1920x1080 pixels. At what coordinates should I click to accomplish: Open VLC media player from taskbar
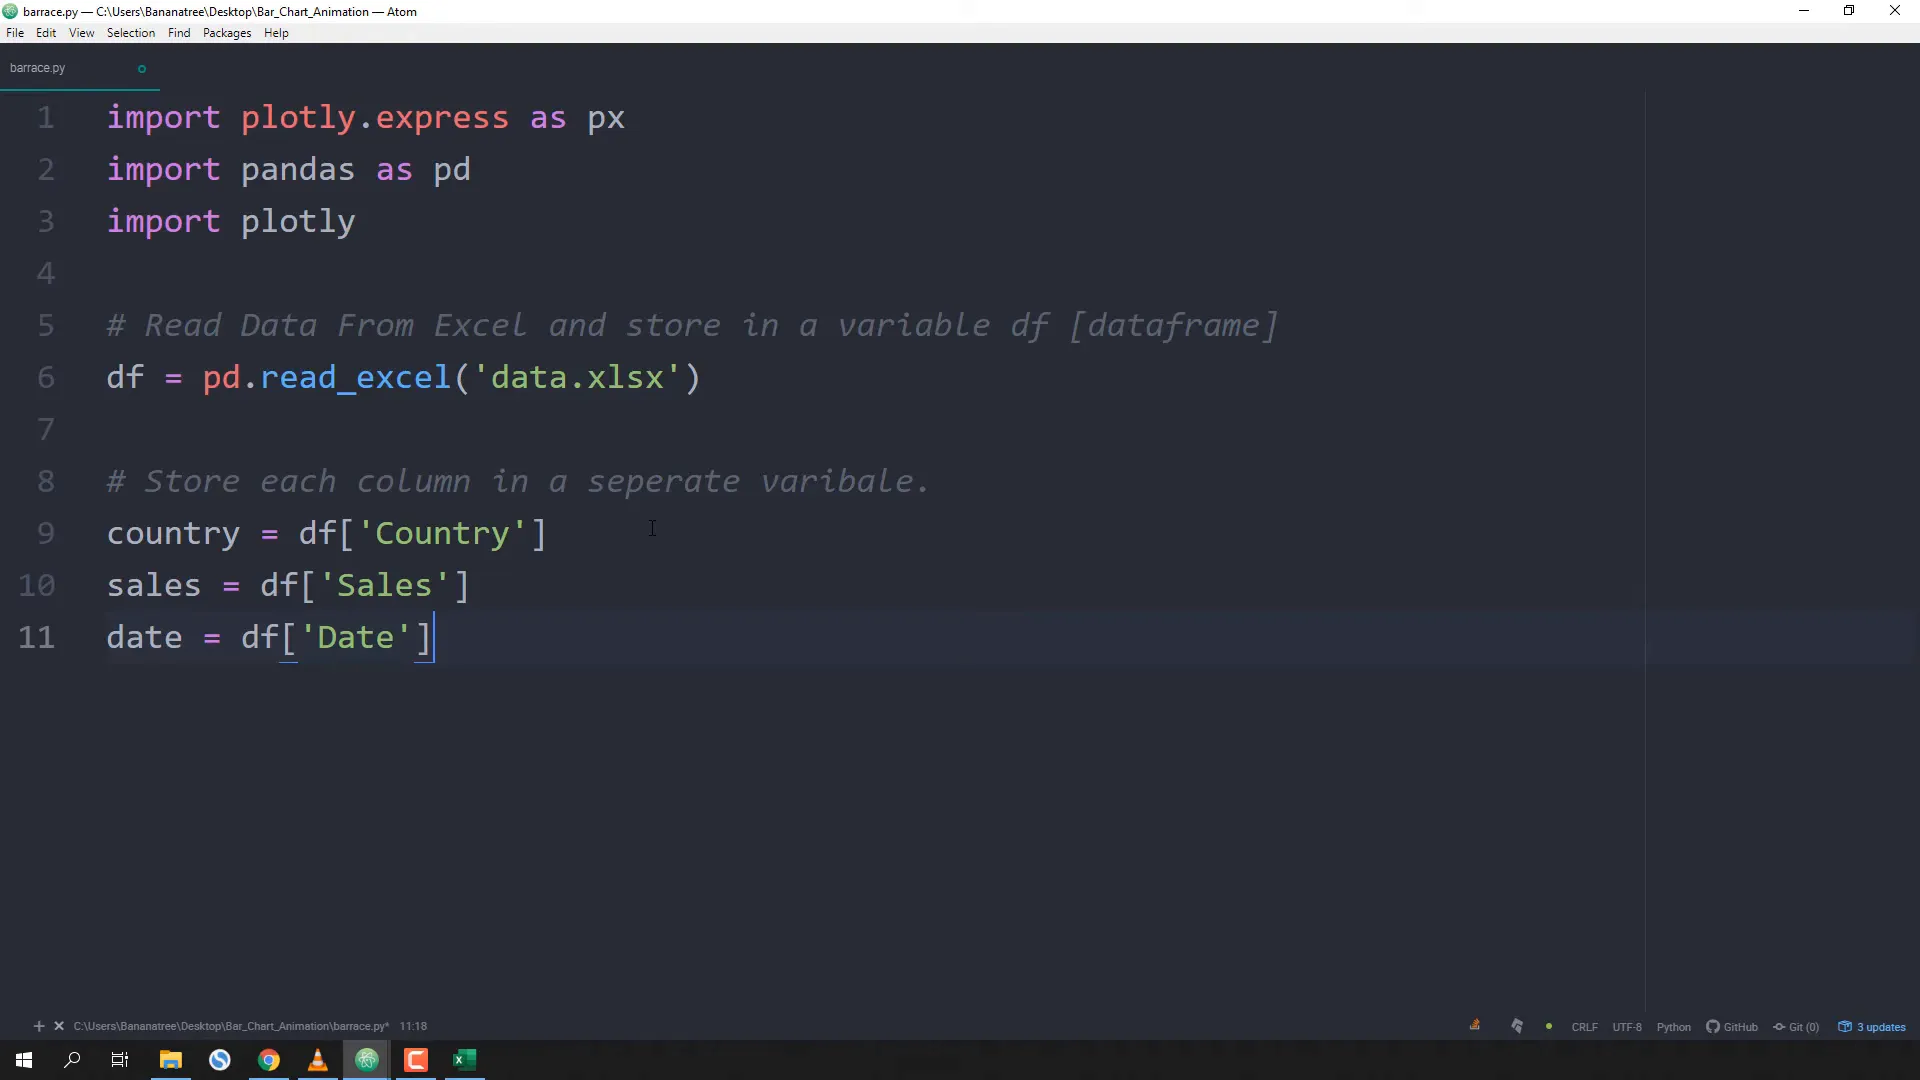pos(318,1060)
